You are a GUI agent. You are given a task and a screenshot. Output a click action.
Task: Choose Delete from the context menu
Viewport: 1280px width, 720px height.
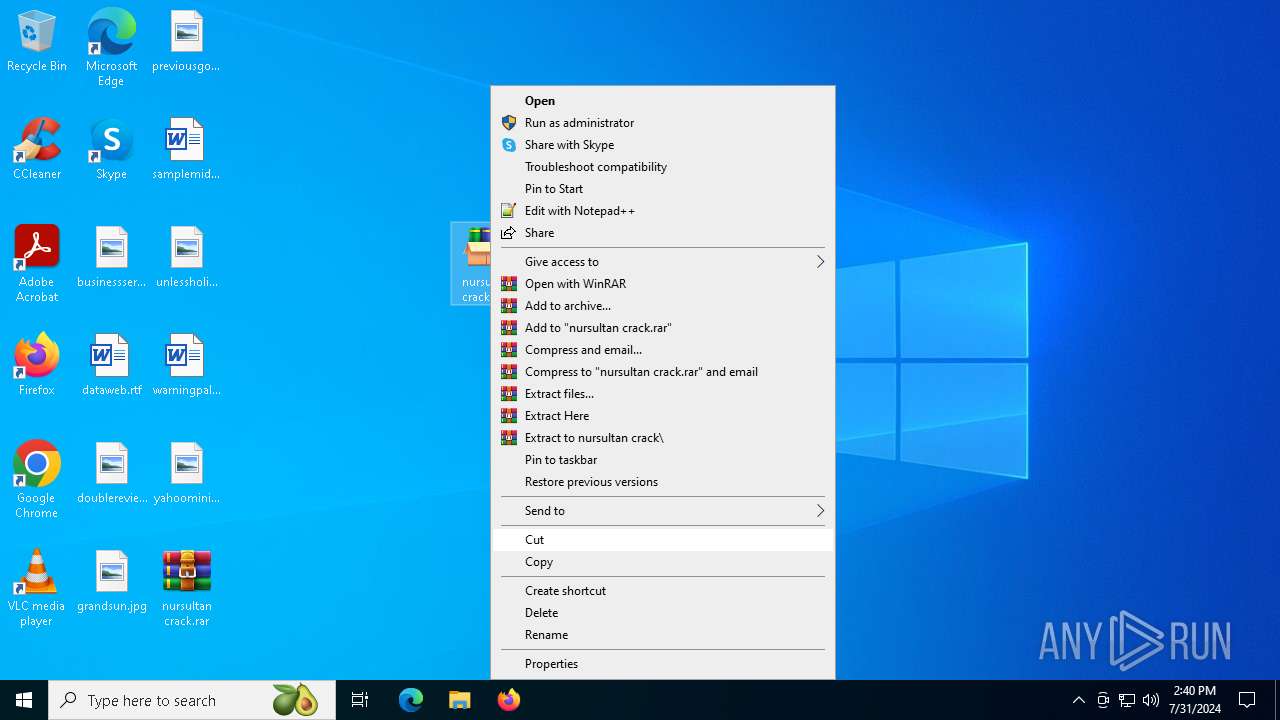(663, 613)
